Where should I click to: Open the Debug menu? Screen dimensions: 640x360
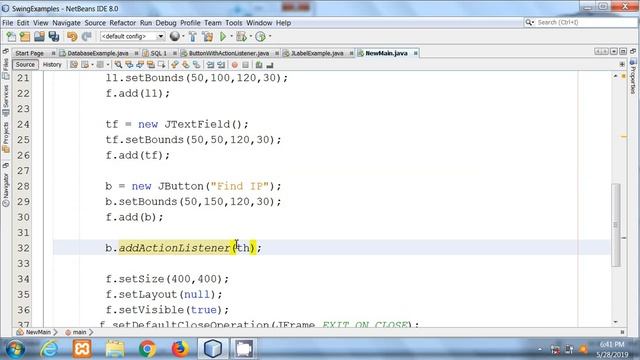click(x=166, y=23)
